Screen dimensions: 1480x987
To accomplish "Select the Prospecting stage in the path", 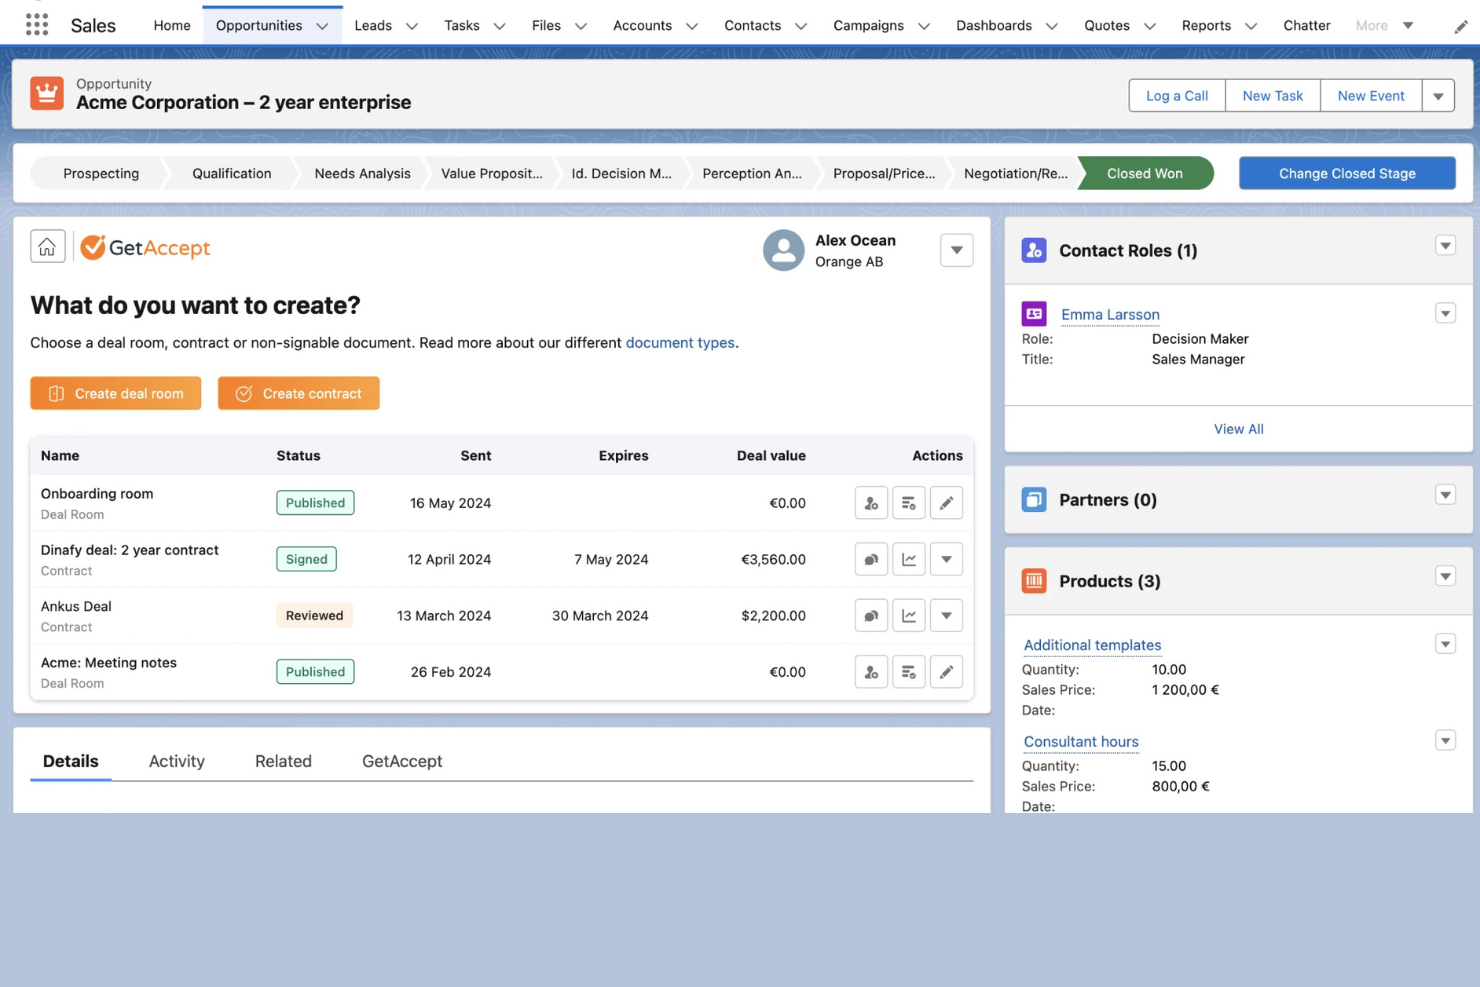I will pos(101,173).
